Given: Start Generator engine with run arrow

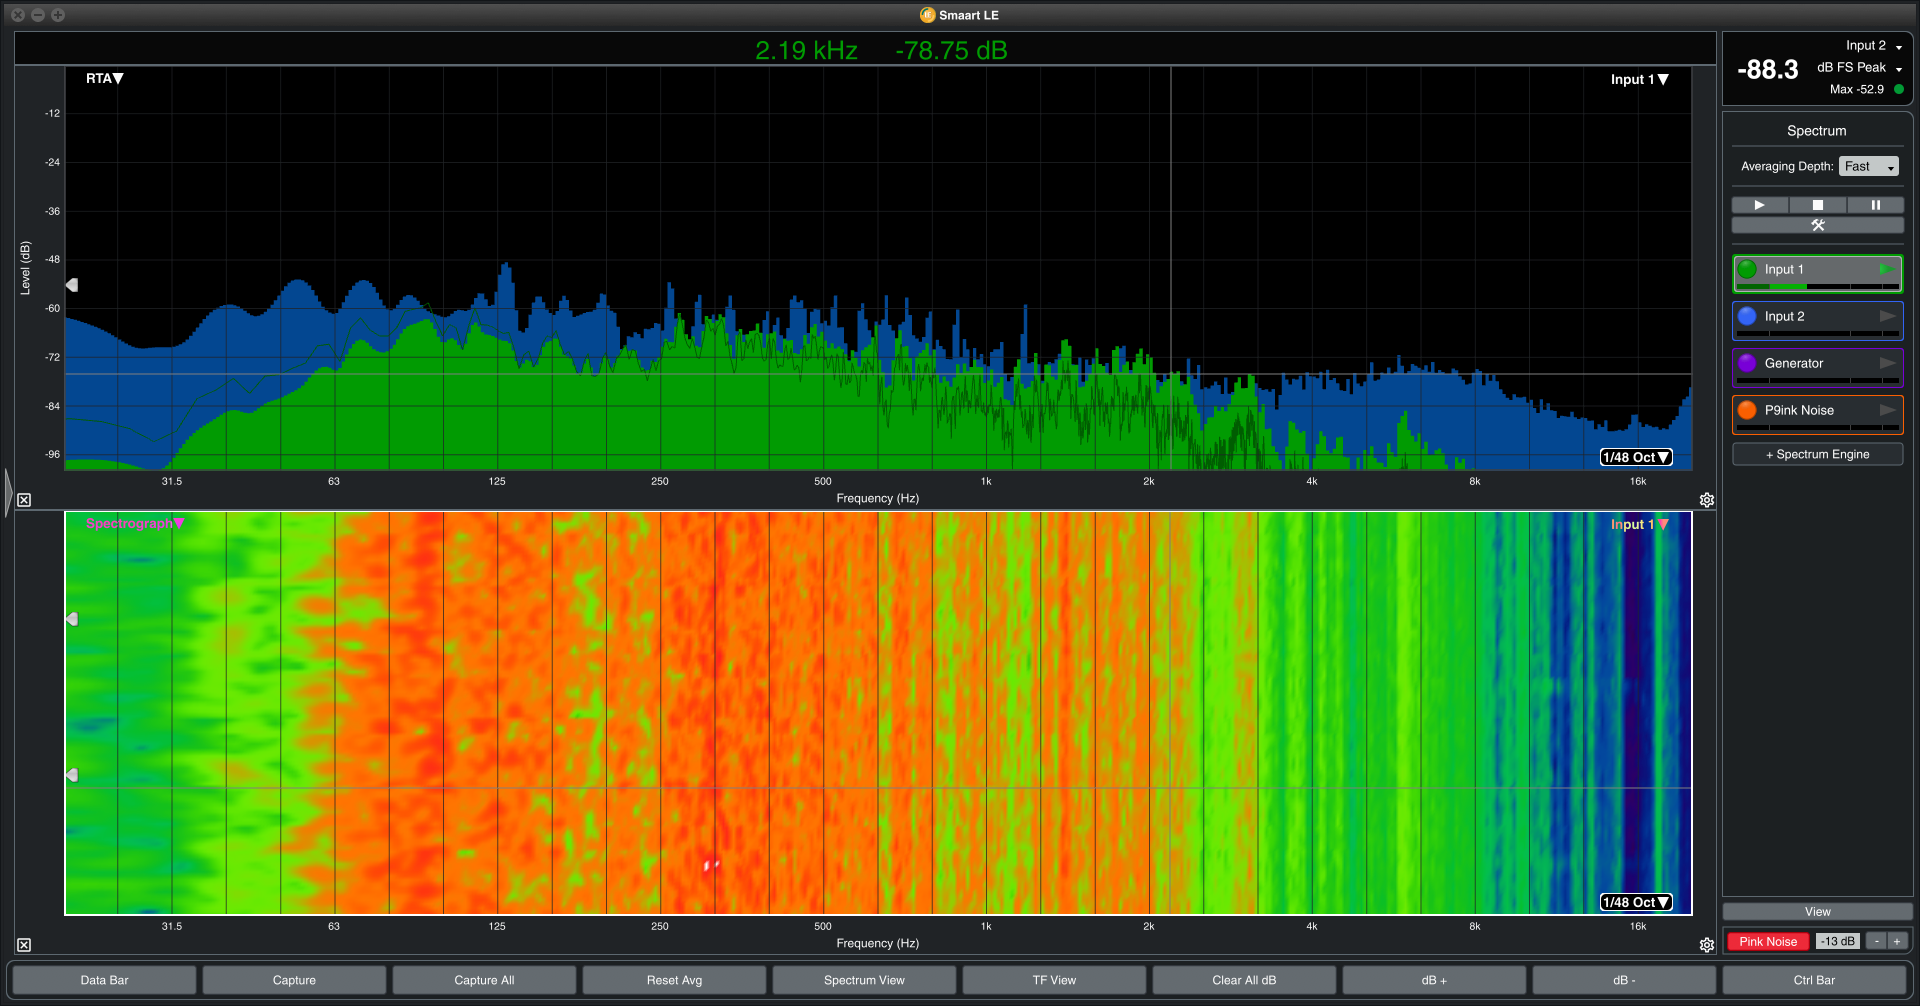Looking at the screenshot, I should pos(1887,363).
